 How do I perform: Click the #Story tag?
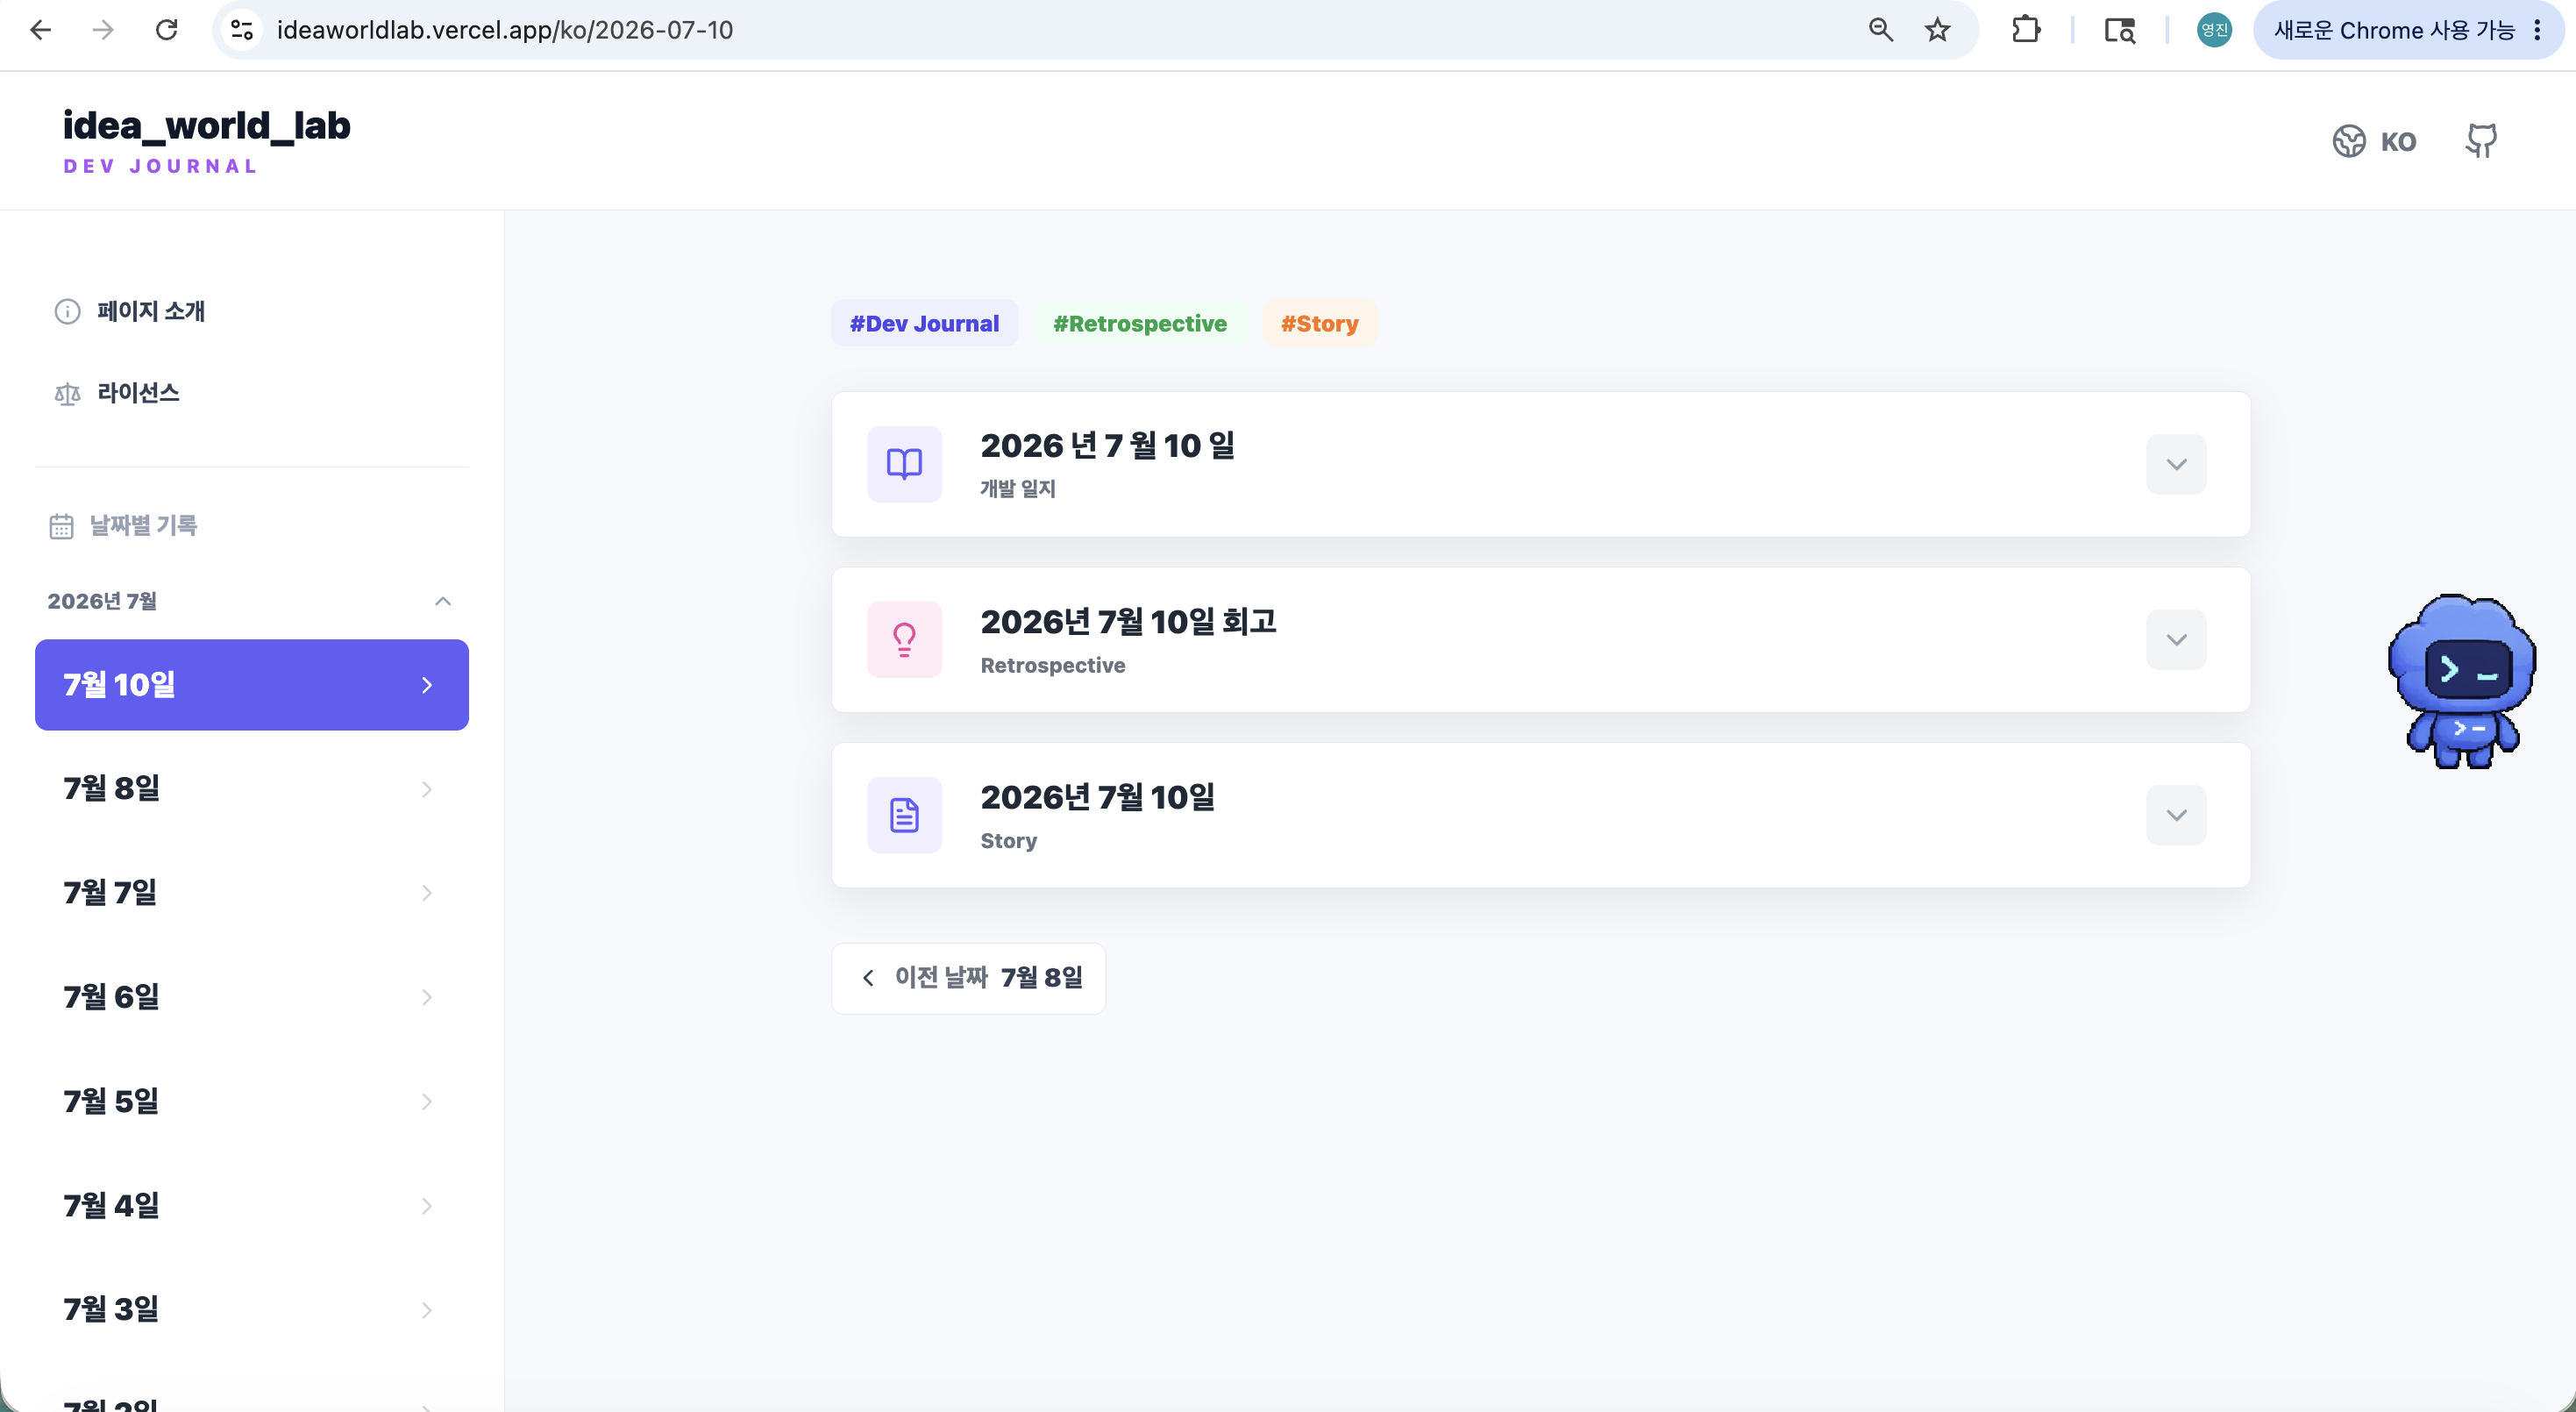tap(1319, 323)
